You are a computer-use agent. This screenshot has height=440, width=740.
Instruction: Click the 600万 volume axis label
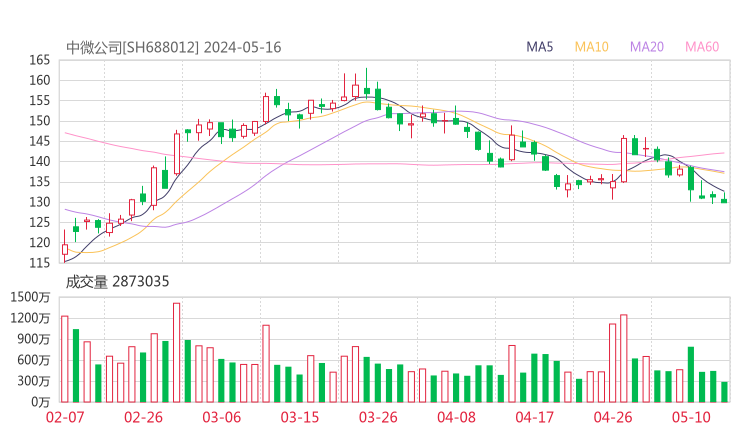tap(34, 360)
